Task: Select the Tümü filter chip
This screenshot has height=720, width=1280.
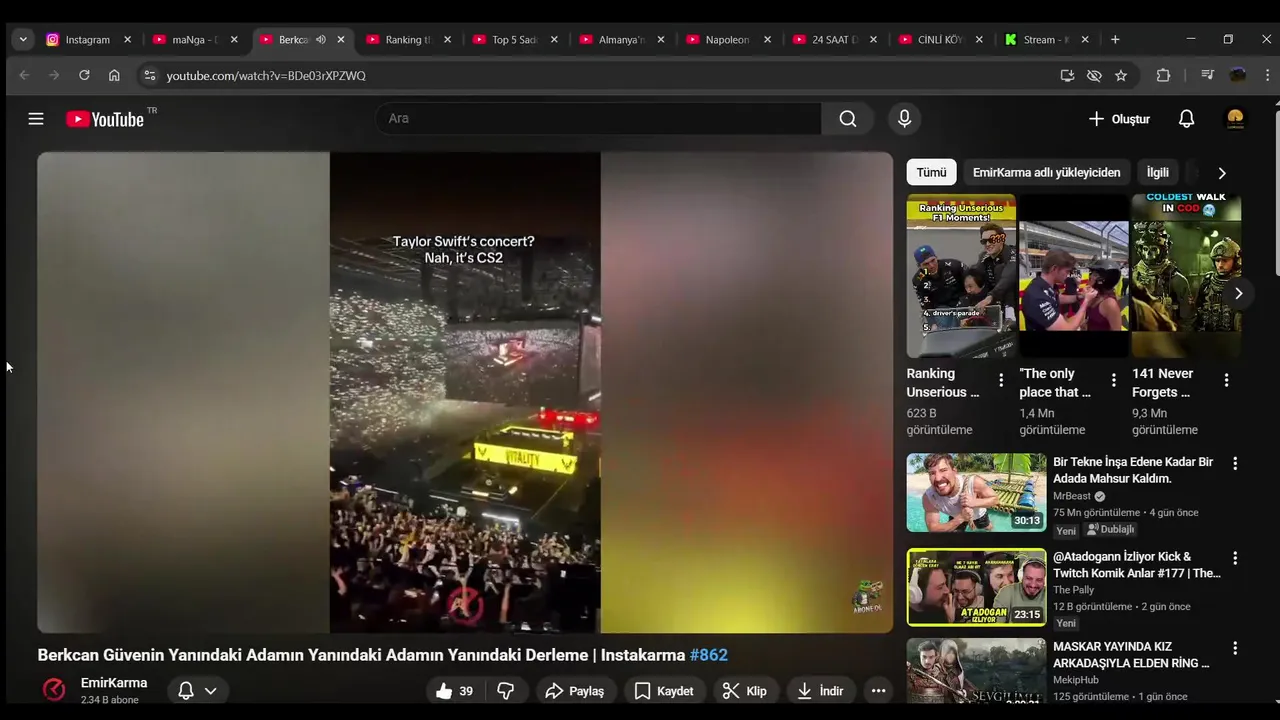Action: point(931,172)
